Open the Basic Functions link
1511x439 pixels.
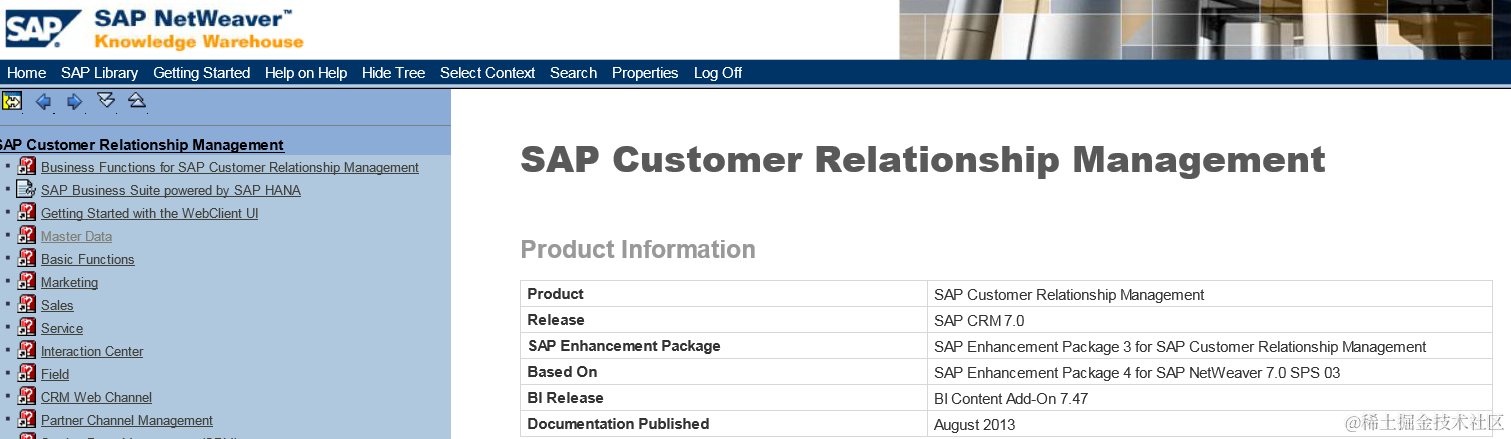(87, 259)
